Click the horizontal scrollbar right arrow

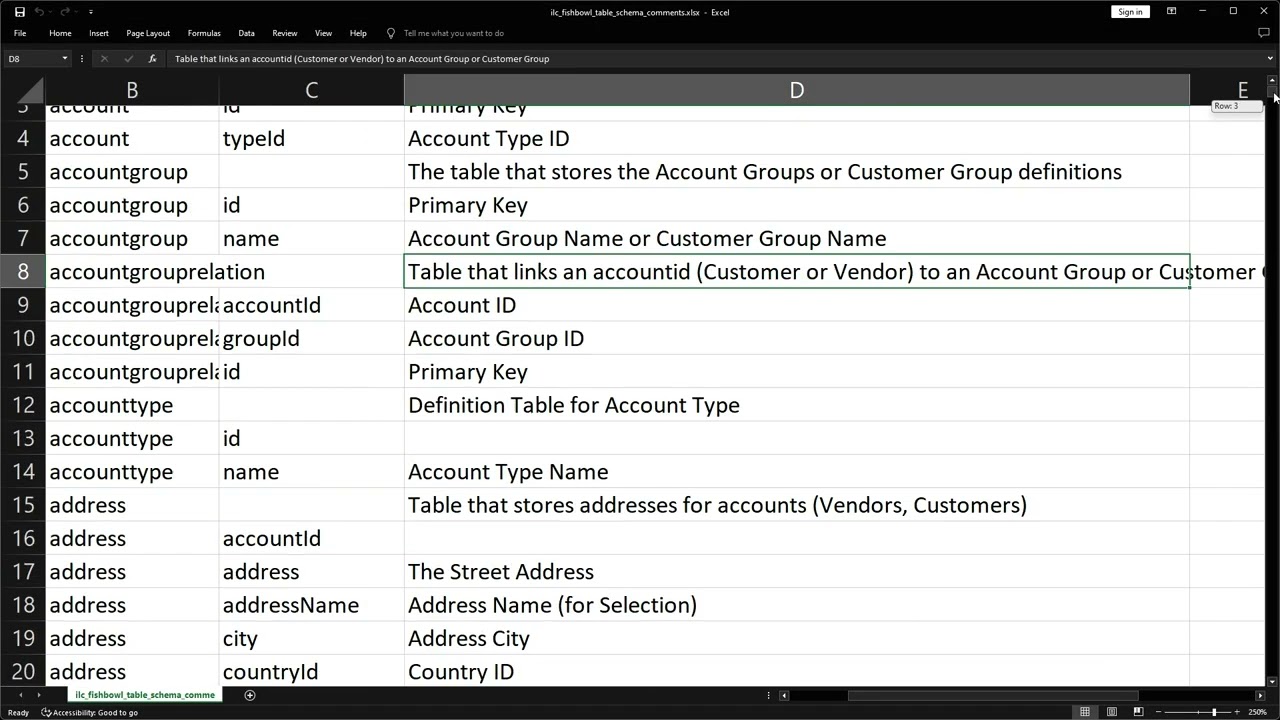pyautogui.click(x=1260, y=695)
